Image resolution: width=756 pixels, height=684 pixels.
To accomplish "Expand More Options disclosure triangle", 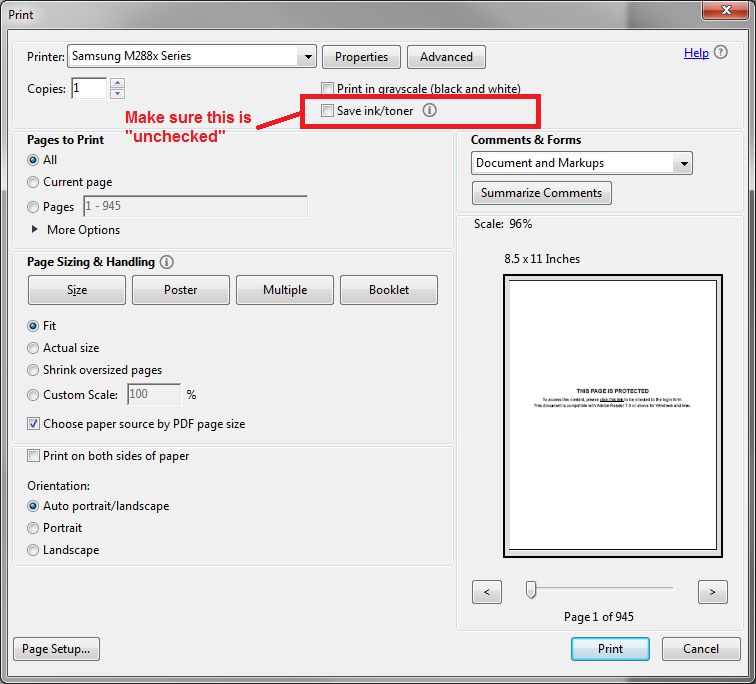I will tap(36, 230).
